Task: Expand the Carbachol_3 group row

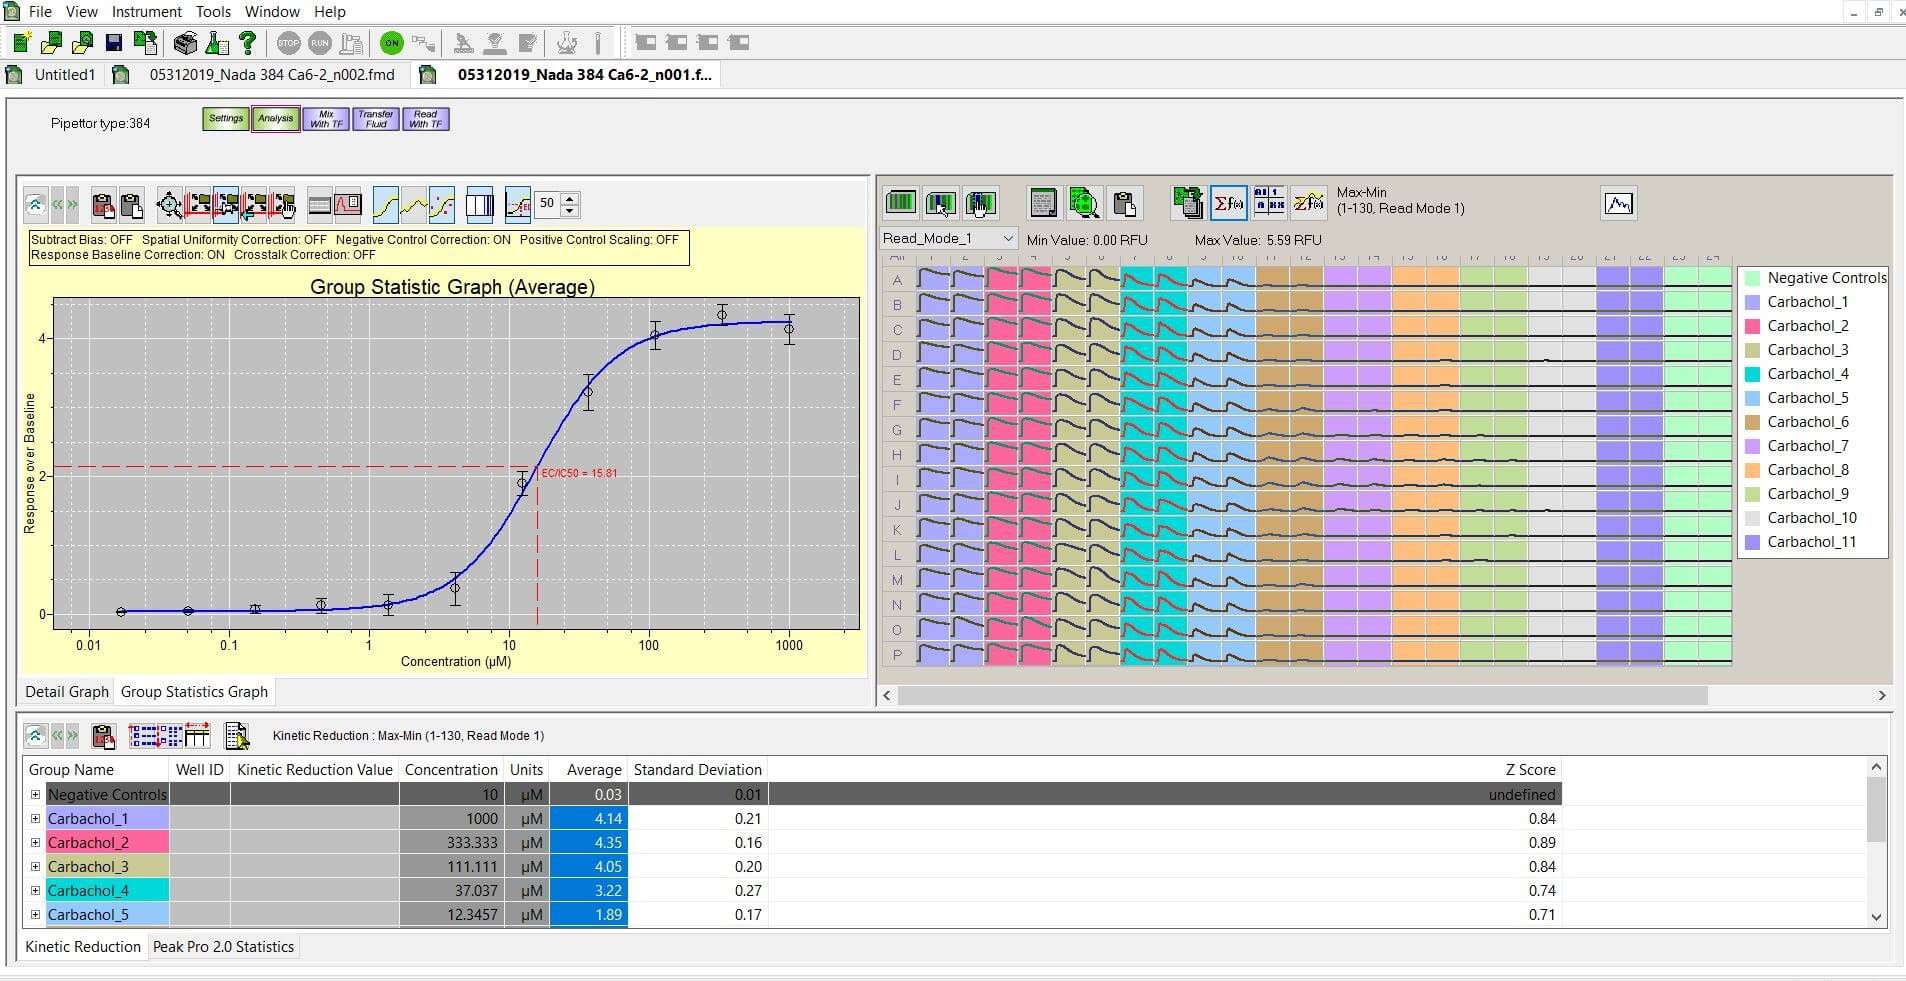Action: [36, 866]
